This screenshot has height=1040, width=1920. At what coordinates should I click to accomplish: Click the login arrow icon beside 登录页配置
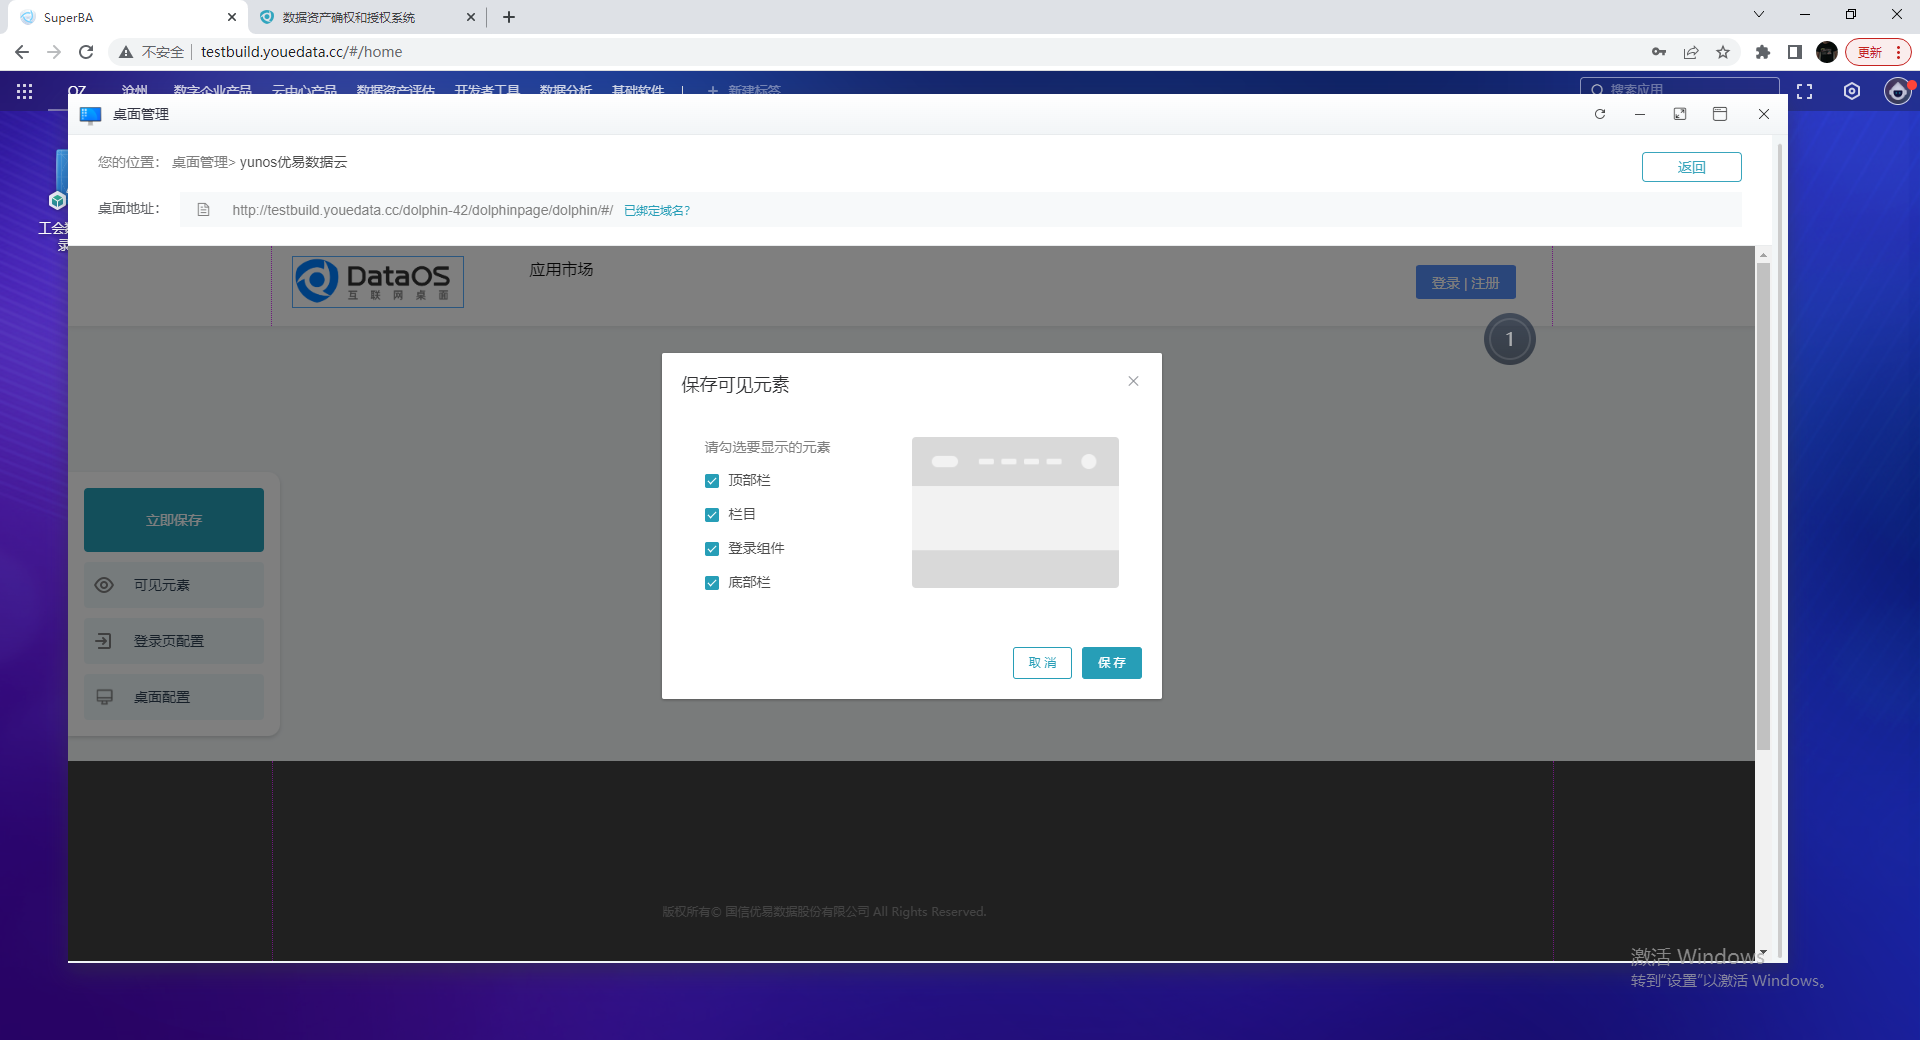(x=104, y=641)
